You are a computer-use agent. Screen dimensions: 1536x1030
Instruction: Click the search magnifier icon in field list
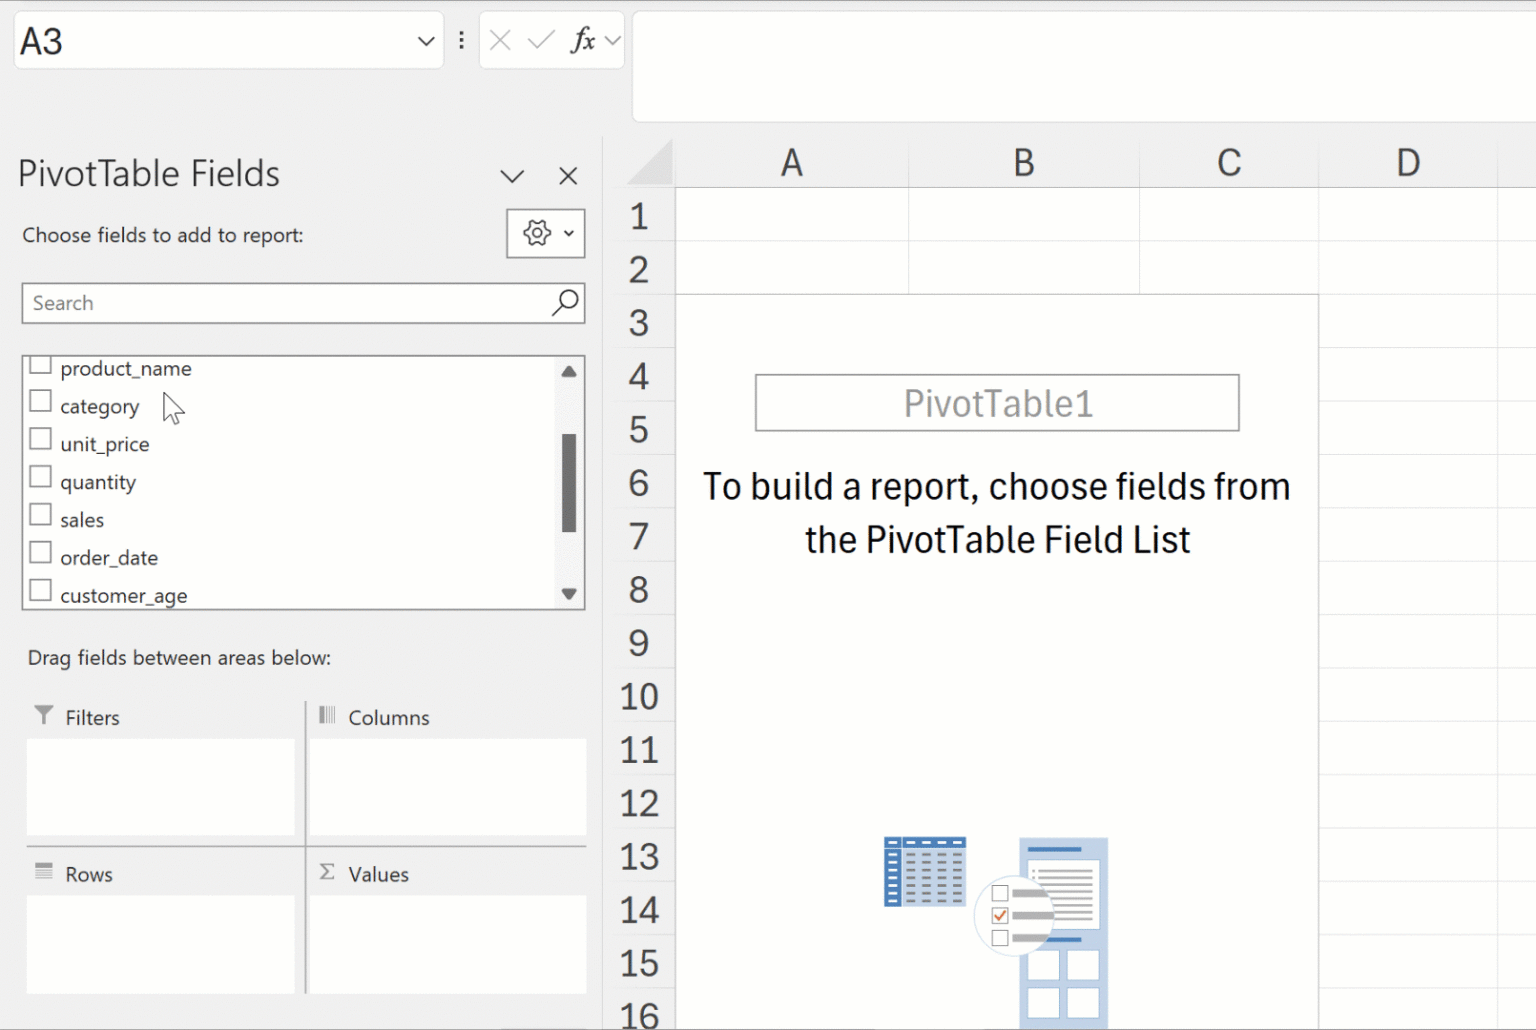click(565, 302)
